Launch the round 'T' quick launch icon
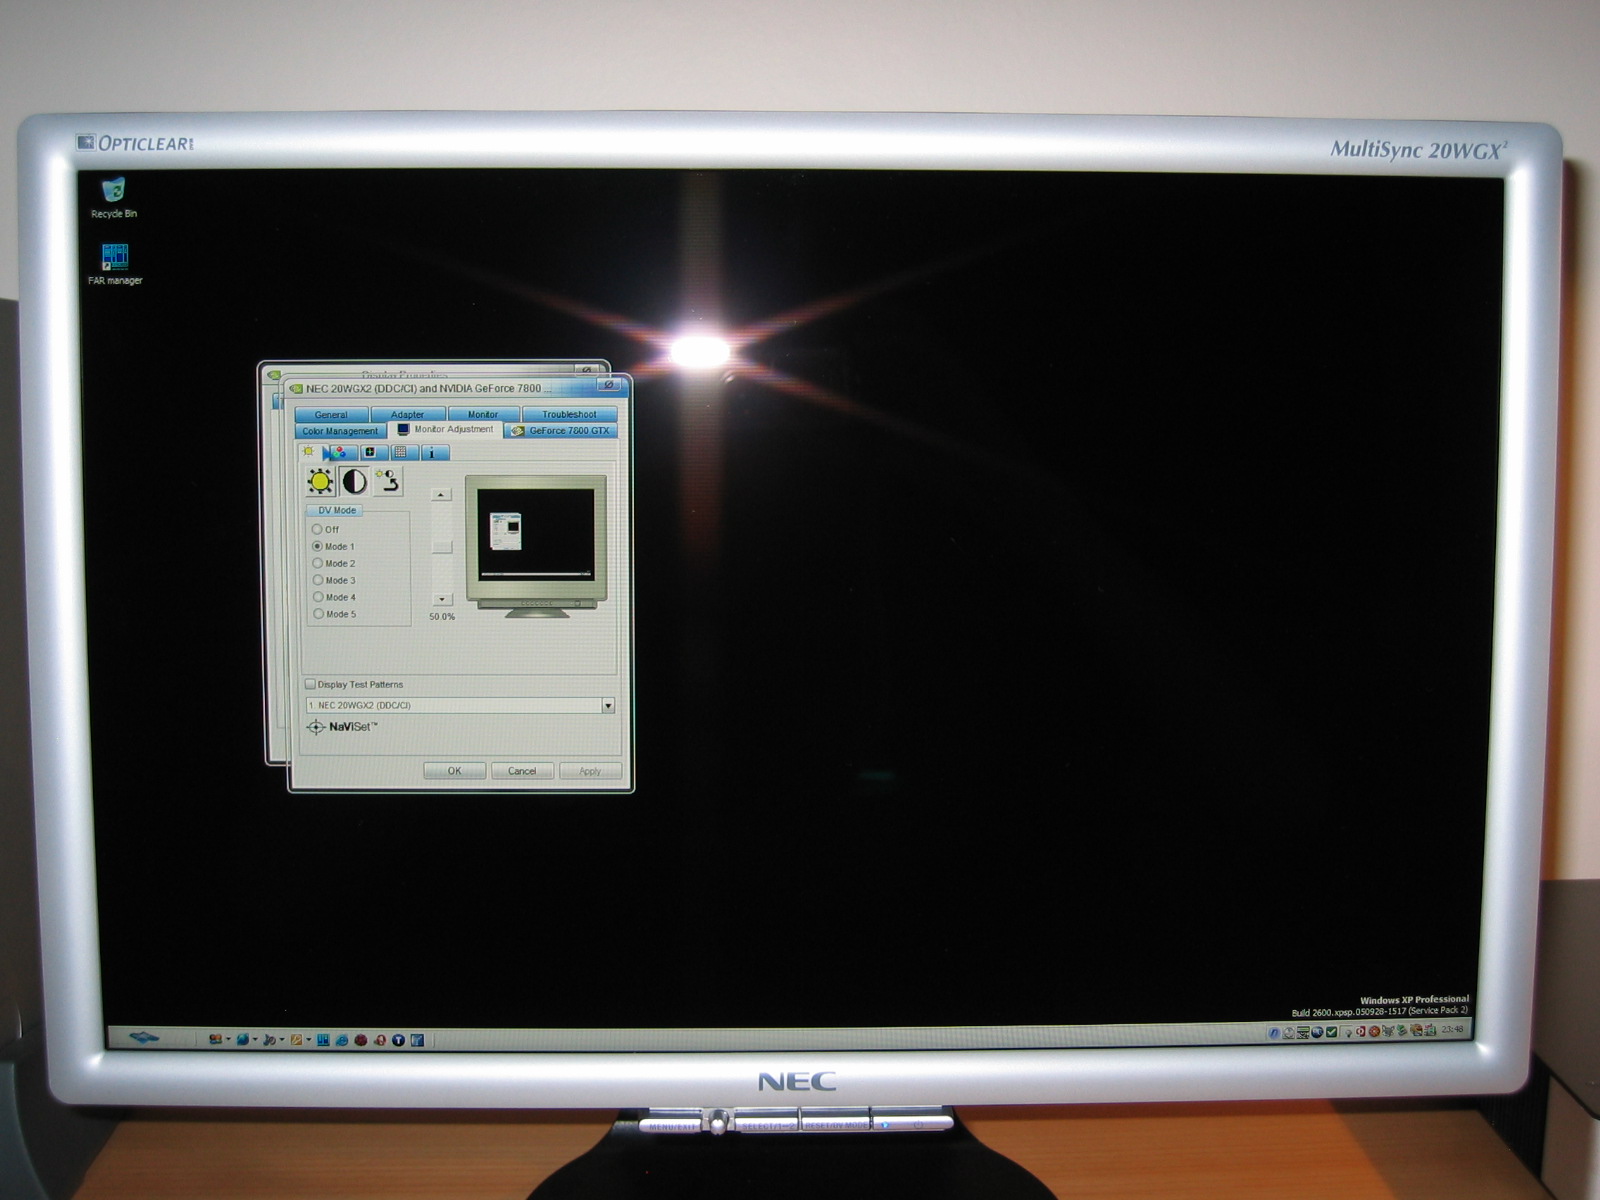 point(398,1040)
